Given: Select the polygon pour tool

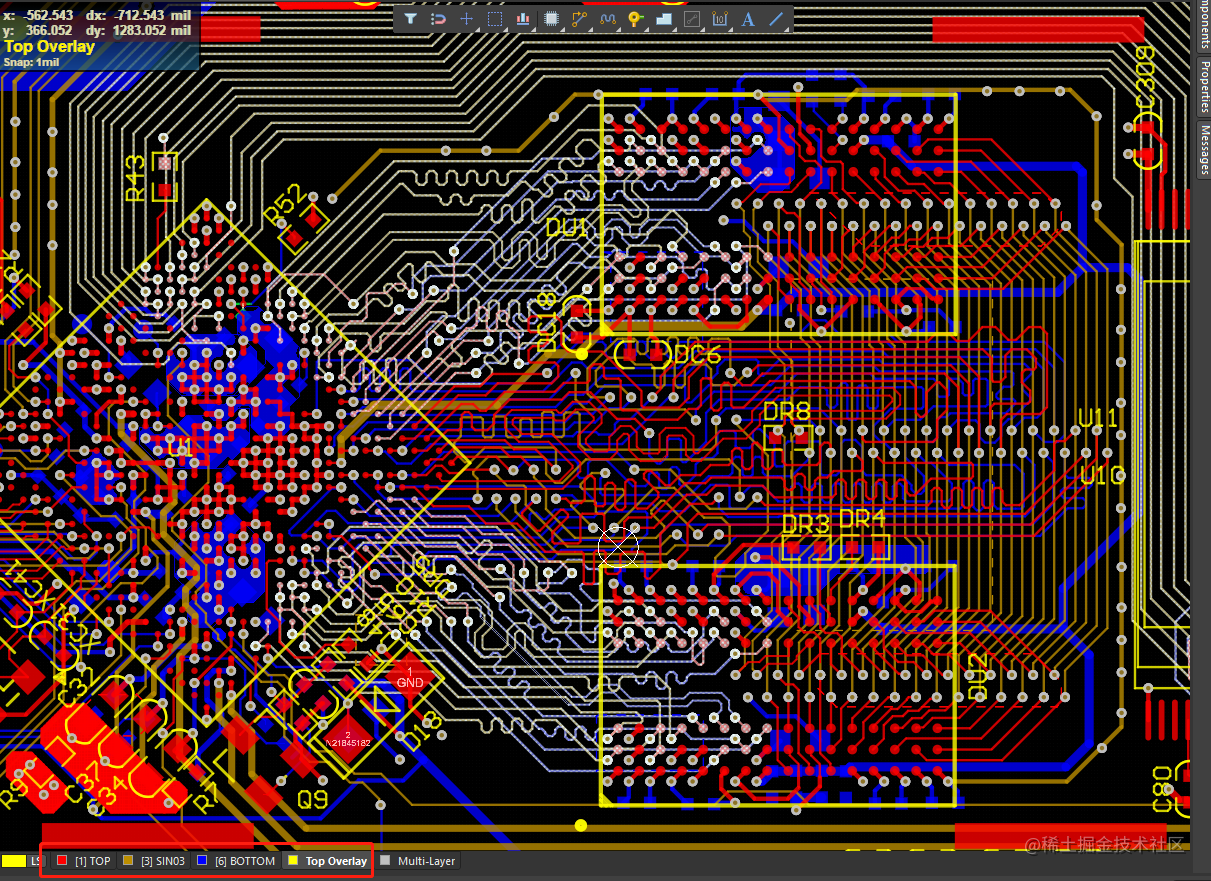Looking at the screenshot, I should 664,19.
